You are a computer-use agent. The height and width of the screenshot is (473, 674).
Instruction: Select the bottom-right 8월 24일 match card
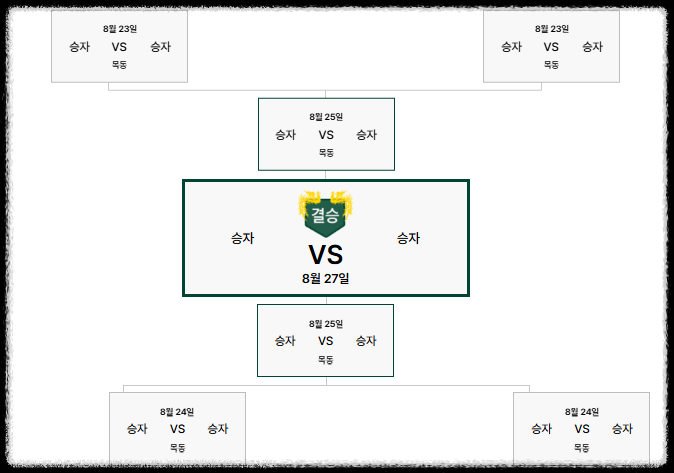point(582,428)
